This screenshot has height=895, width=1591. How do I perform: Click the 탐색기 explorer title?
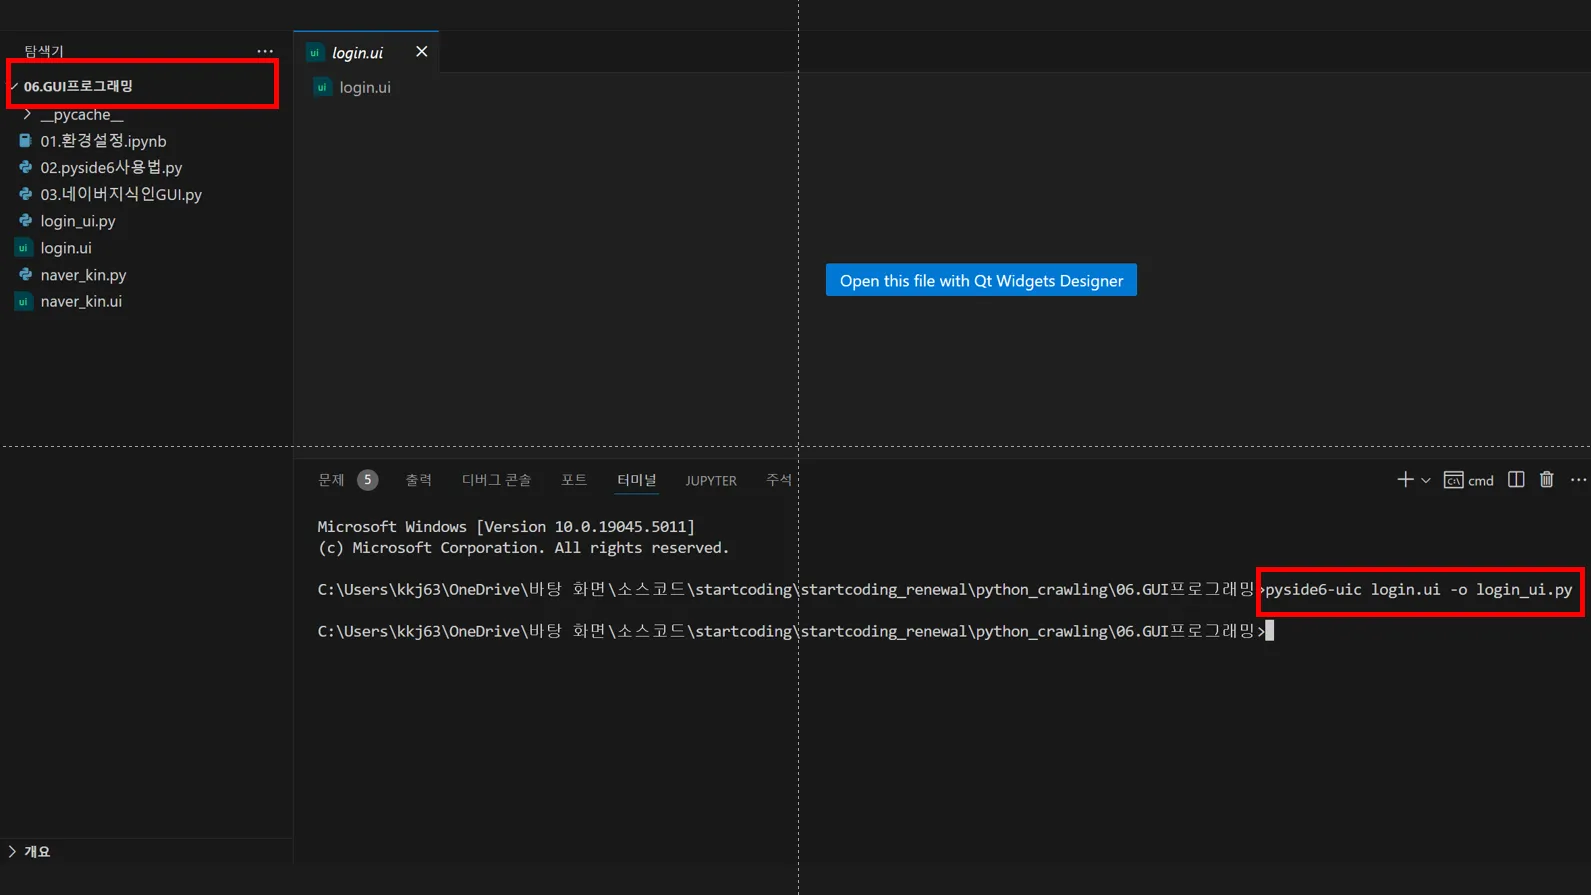click(x=44, y=51)
